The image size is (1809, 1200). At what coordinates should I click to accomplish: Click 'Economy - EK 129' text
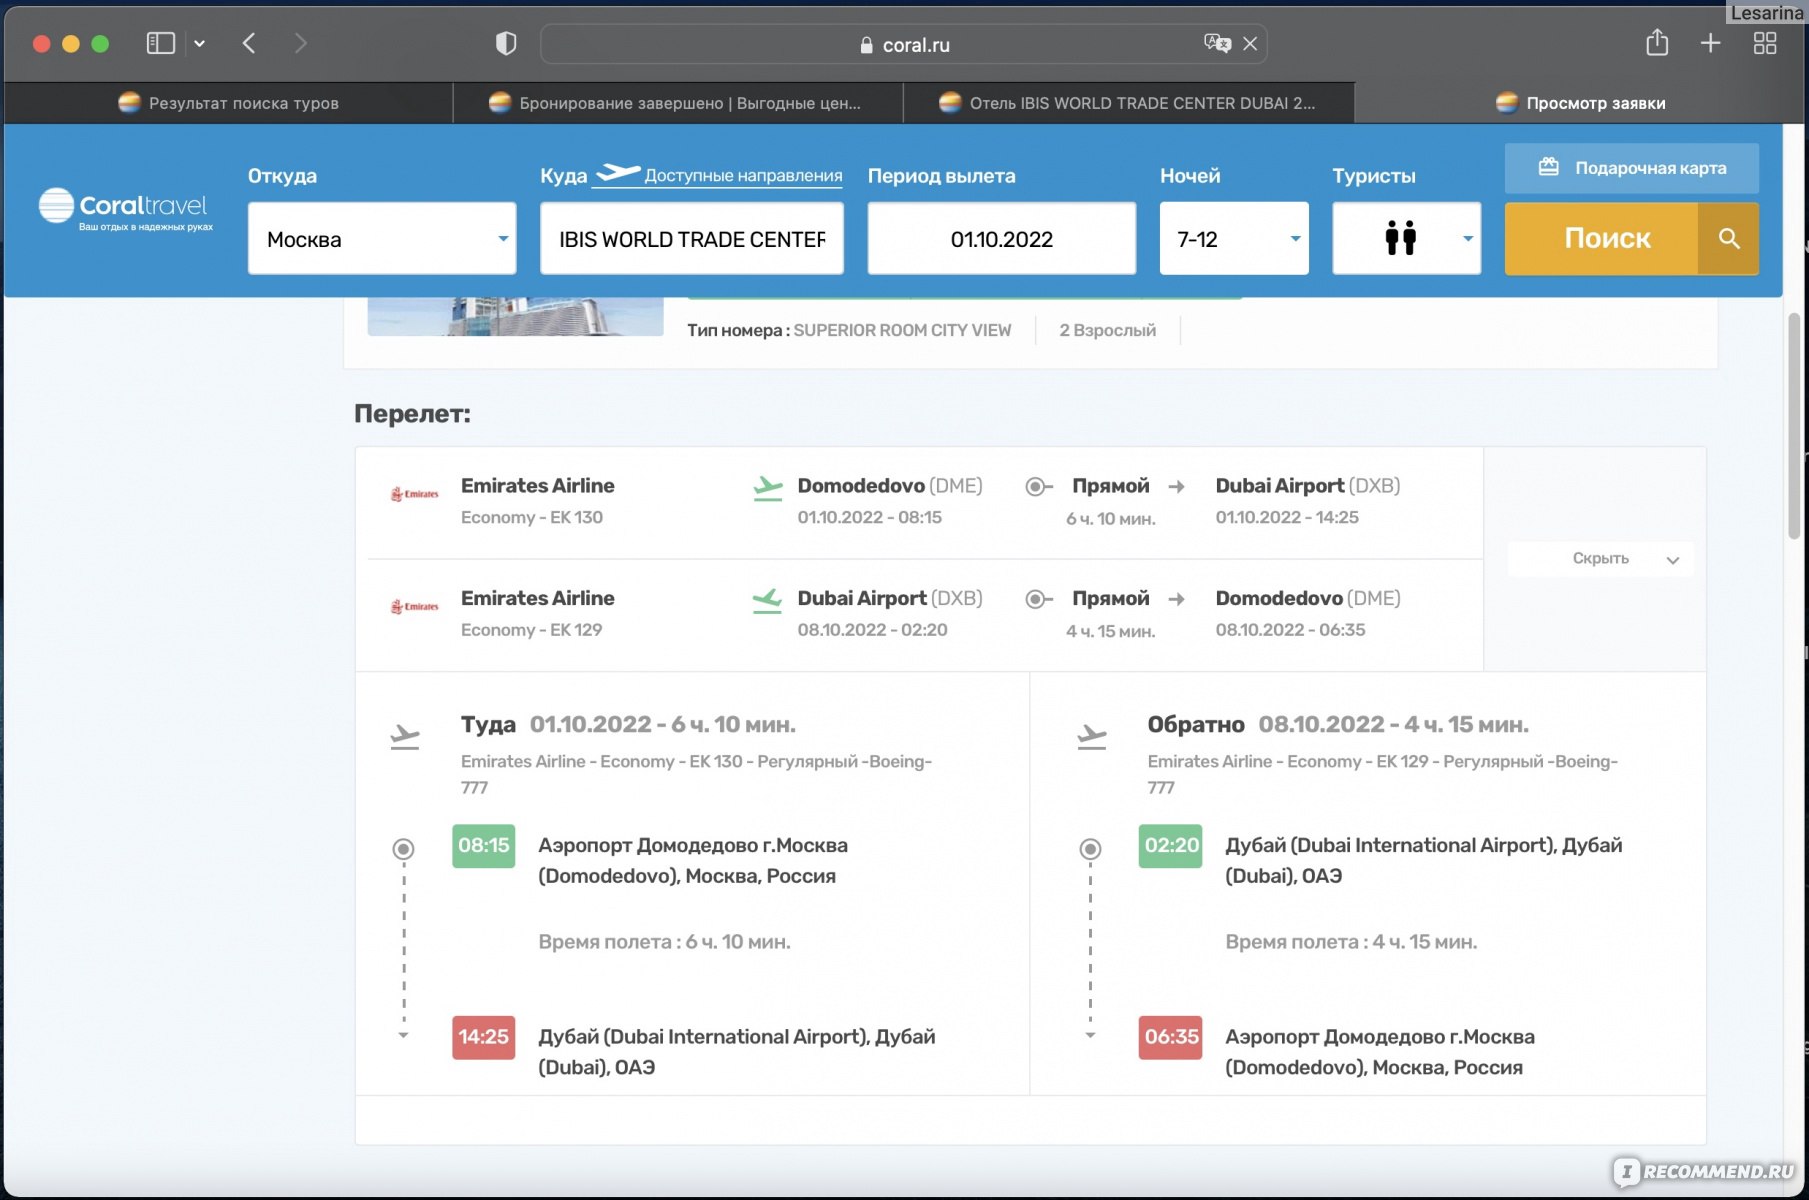[532, 630]
